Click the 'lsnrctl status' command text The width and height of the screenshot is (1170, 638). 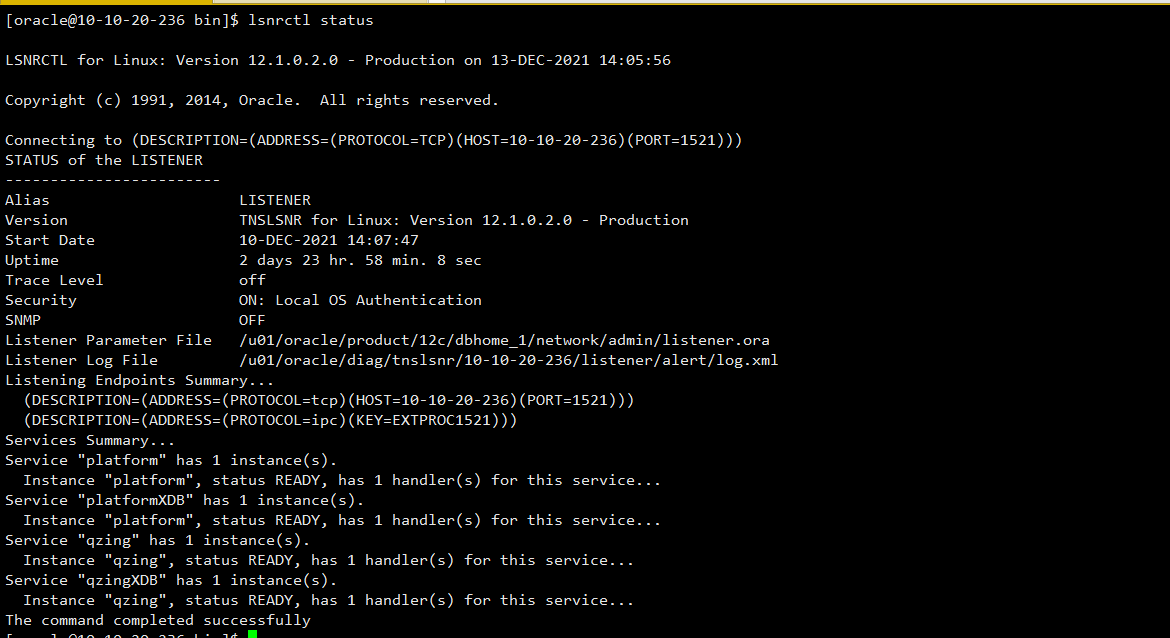(x=310, y=20)
